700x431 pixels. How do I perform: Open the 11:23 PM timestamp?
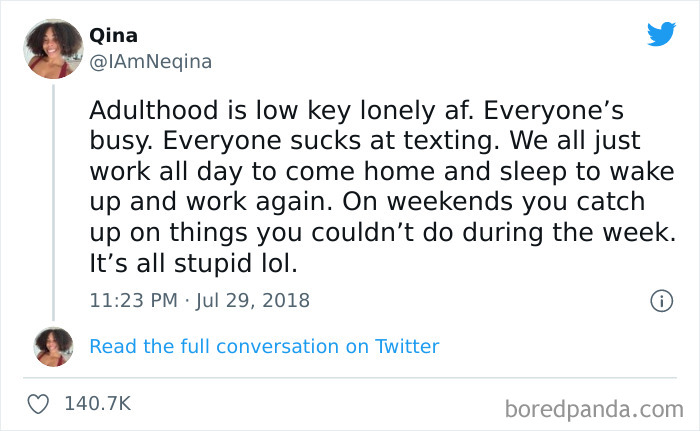[133, 300]
